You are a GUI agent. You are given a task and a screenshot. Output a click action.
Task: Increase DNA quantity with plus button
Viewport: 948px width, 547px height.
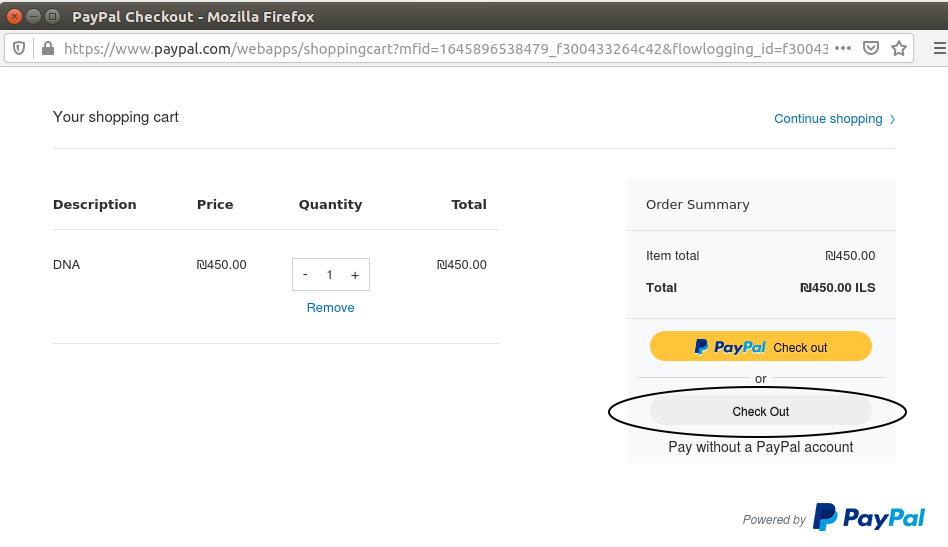(x=355, y=275)
